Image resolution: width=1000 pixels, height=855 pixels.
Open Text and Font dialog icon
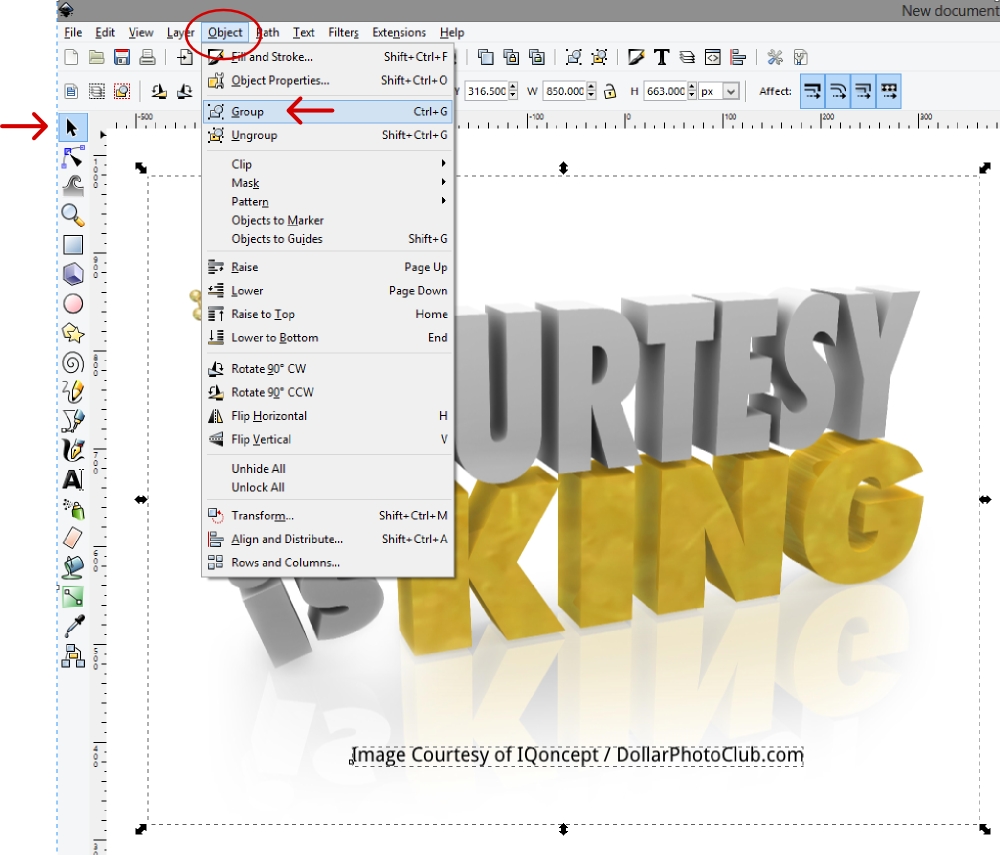point(661,57)
